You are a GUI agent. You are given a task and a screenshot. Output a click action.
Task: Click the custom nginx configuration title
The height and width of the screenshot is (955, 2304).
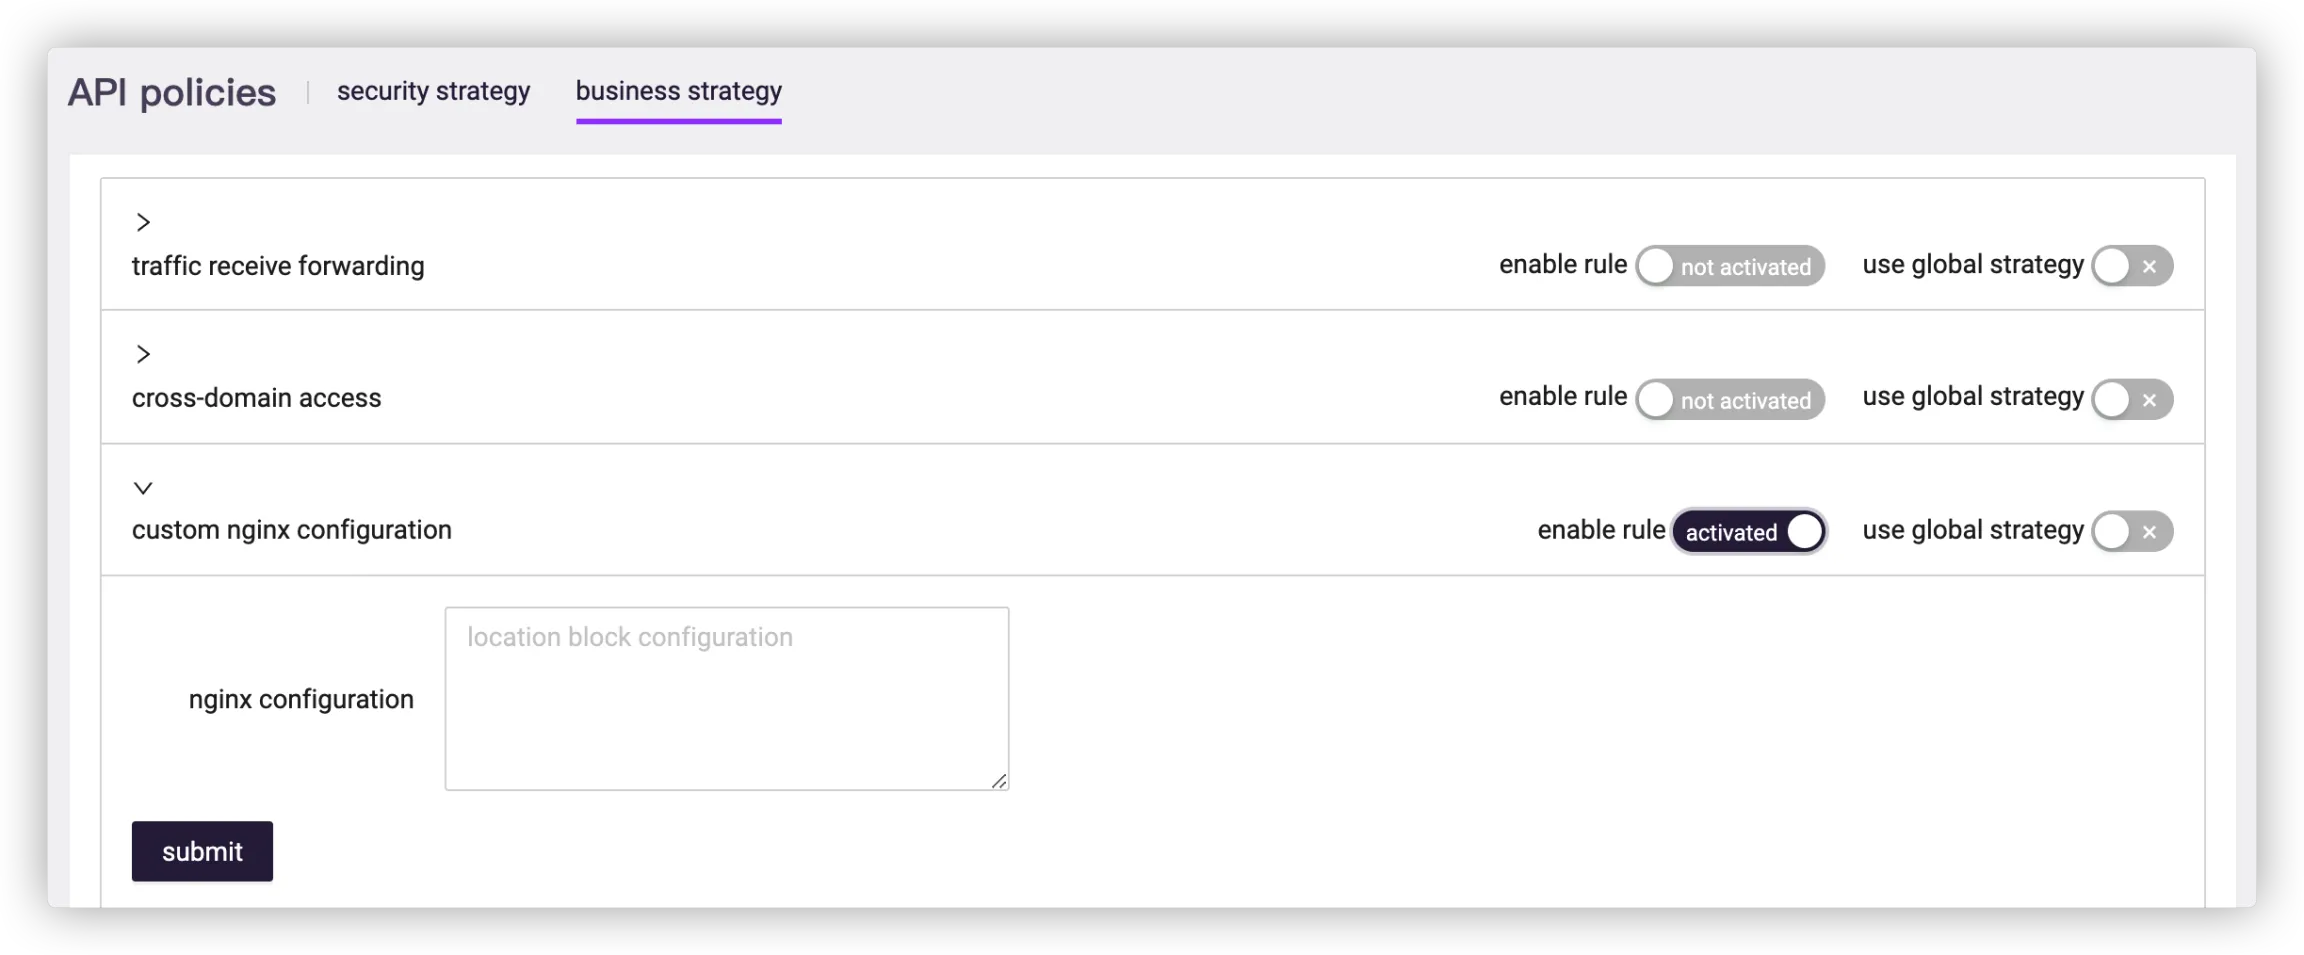[291, 530]
